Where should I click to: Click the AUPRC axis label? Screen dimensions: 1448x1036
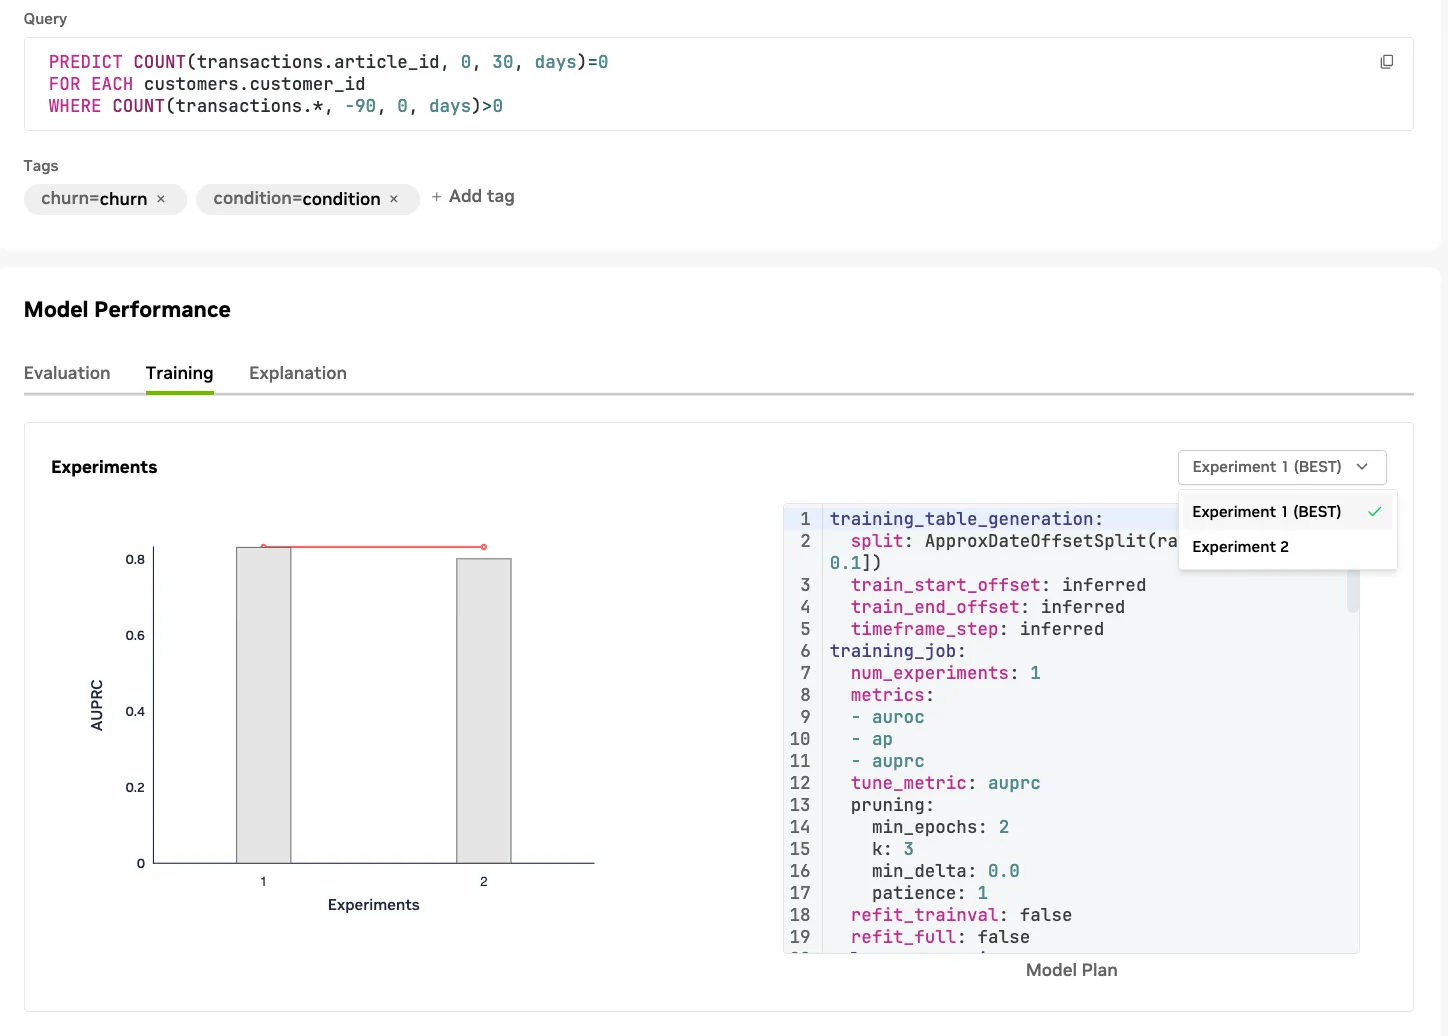[x=97, y=705]
